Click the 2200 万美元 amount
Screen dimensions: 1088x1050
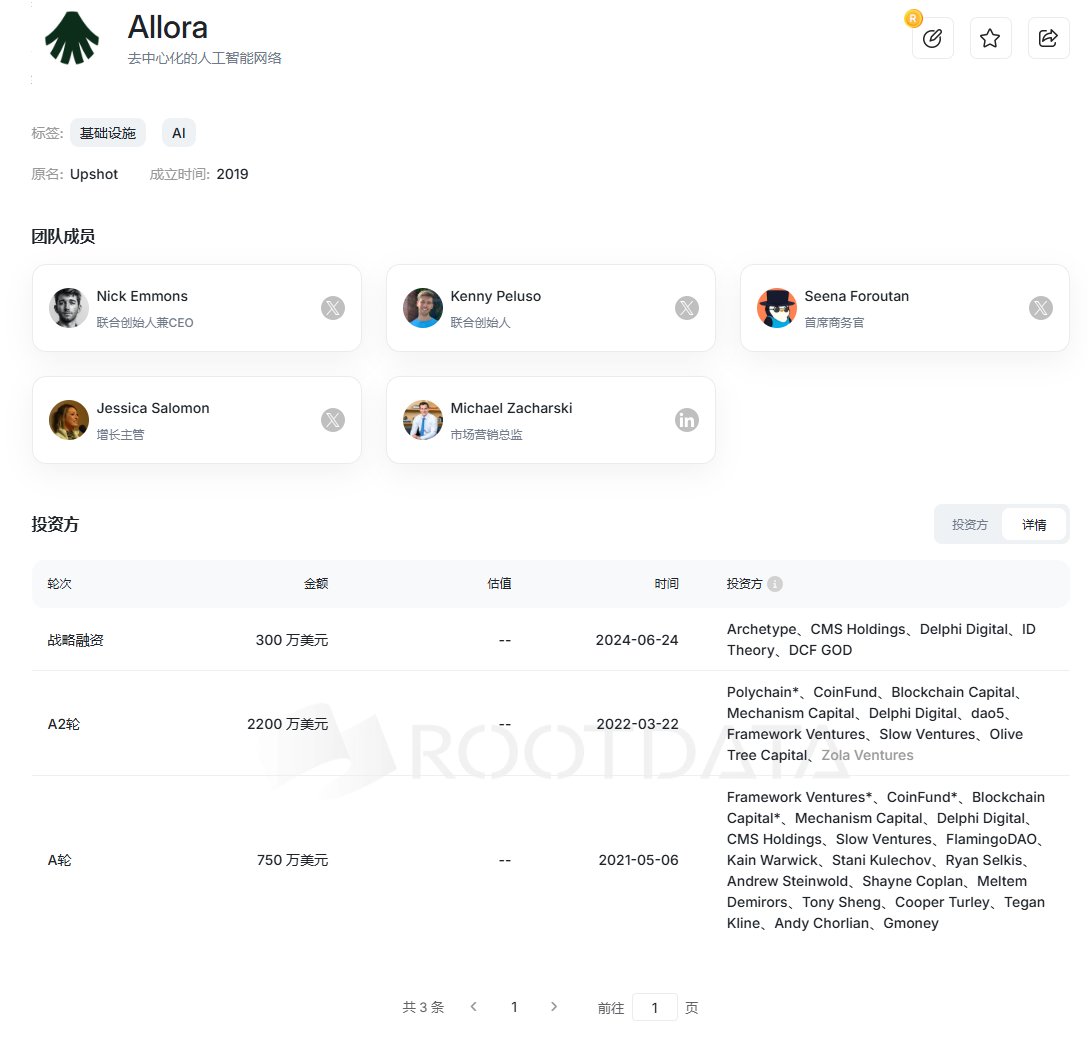(x=287, y=724)
